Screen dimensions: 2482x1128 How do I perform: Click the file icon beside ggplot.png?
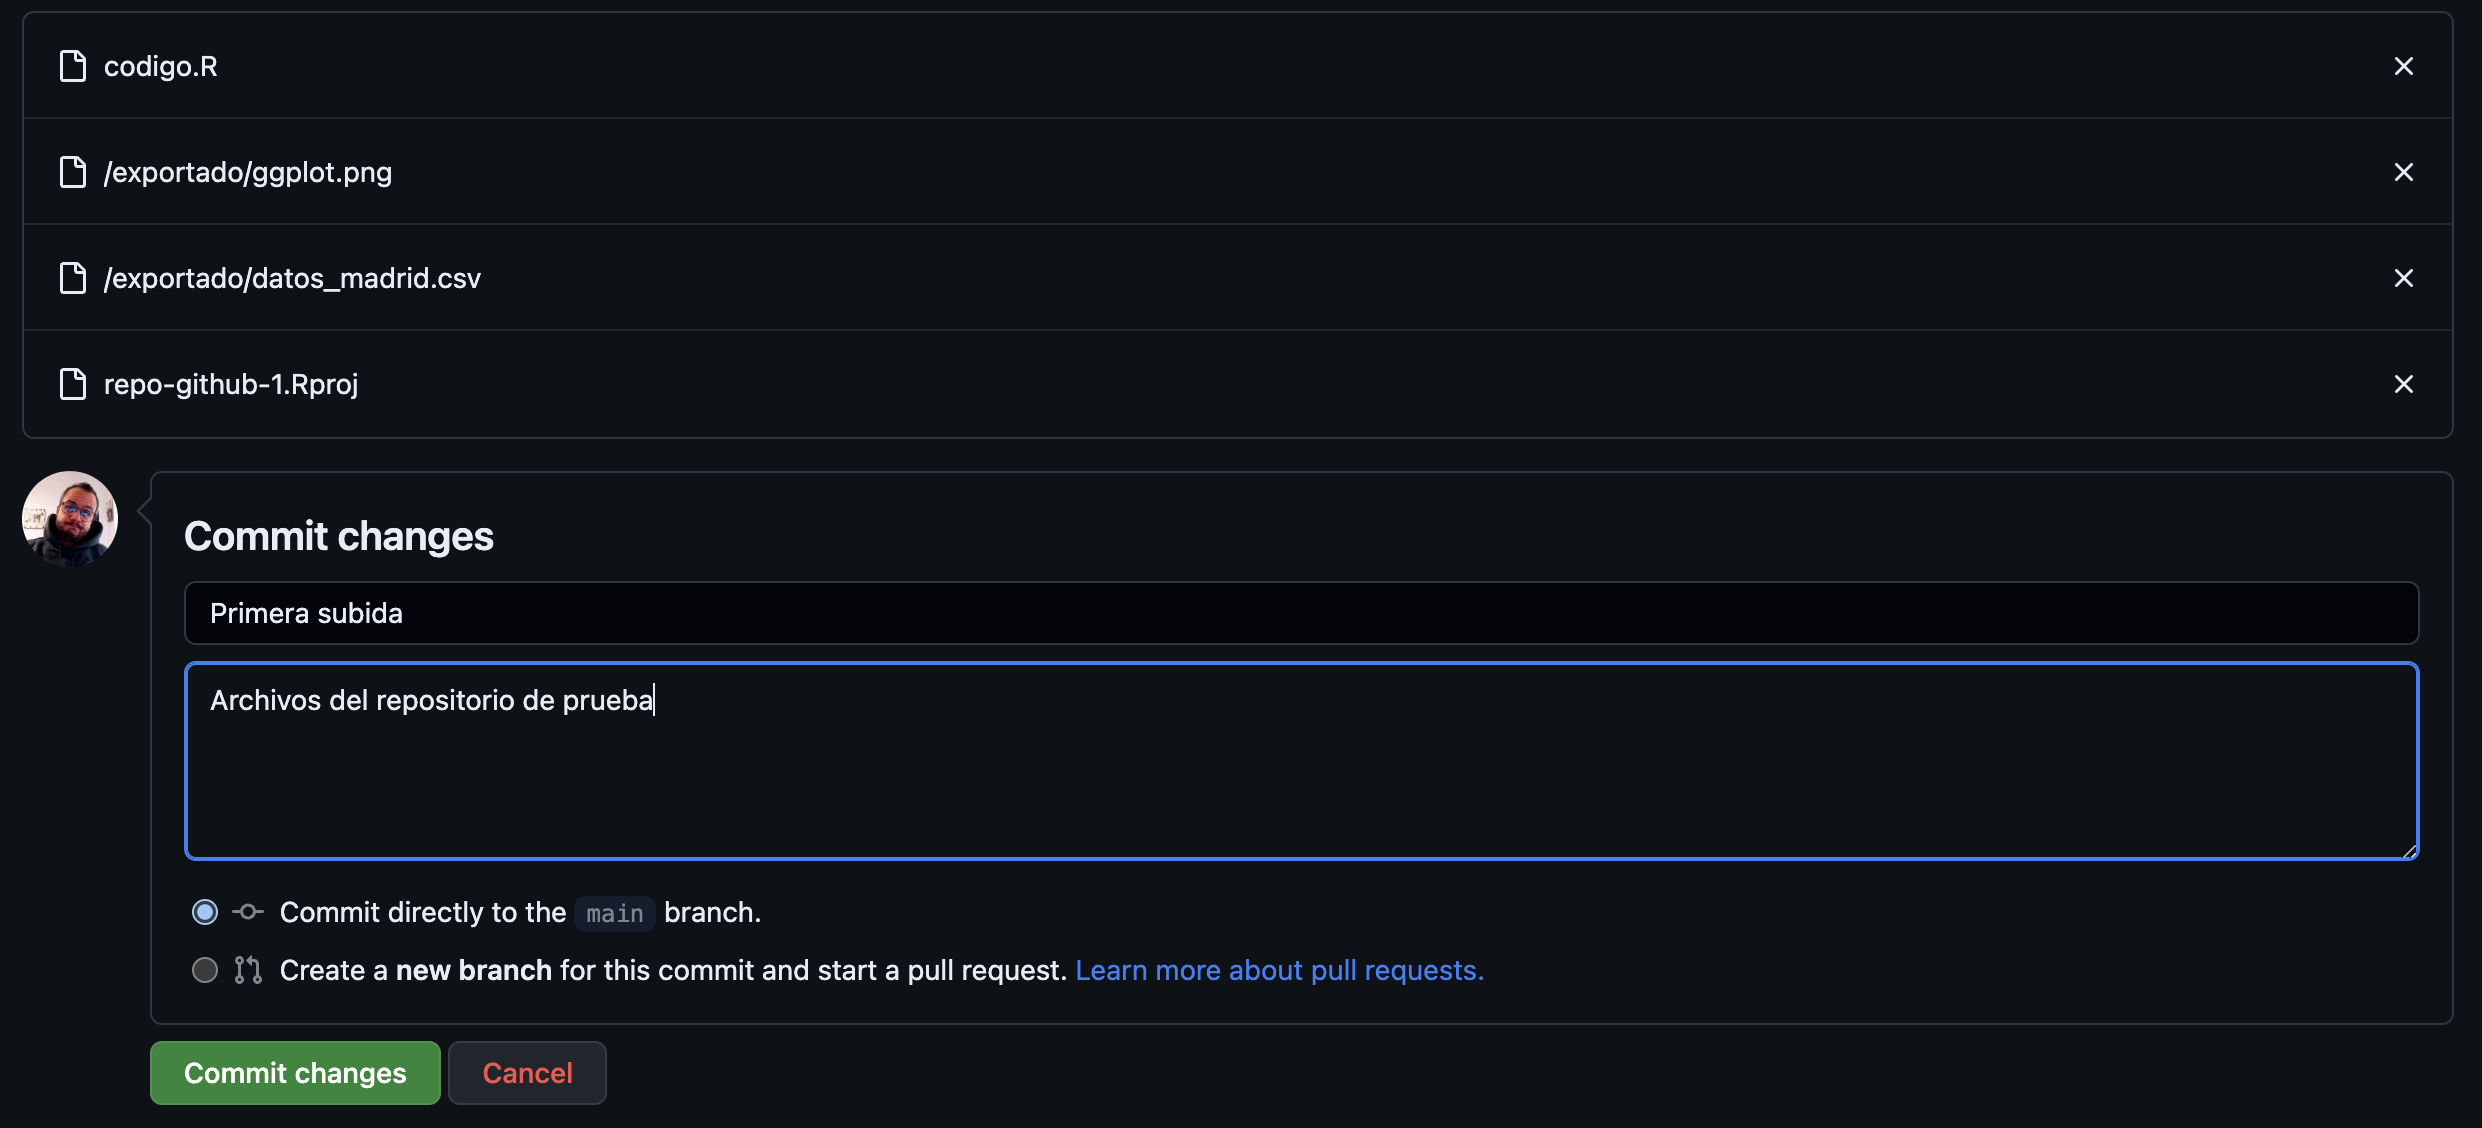pyautogui.click(x=73, y=172)
